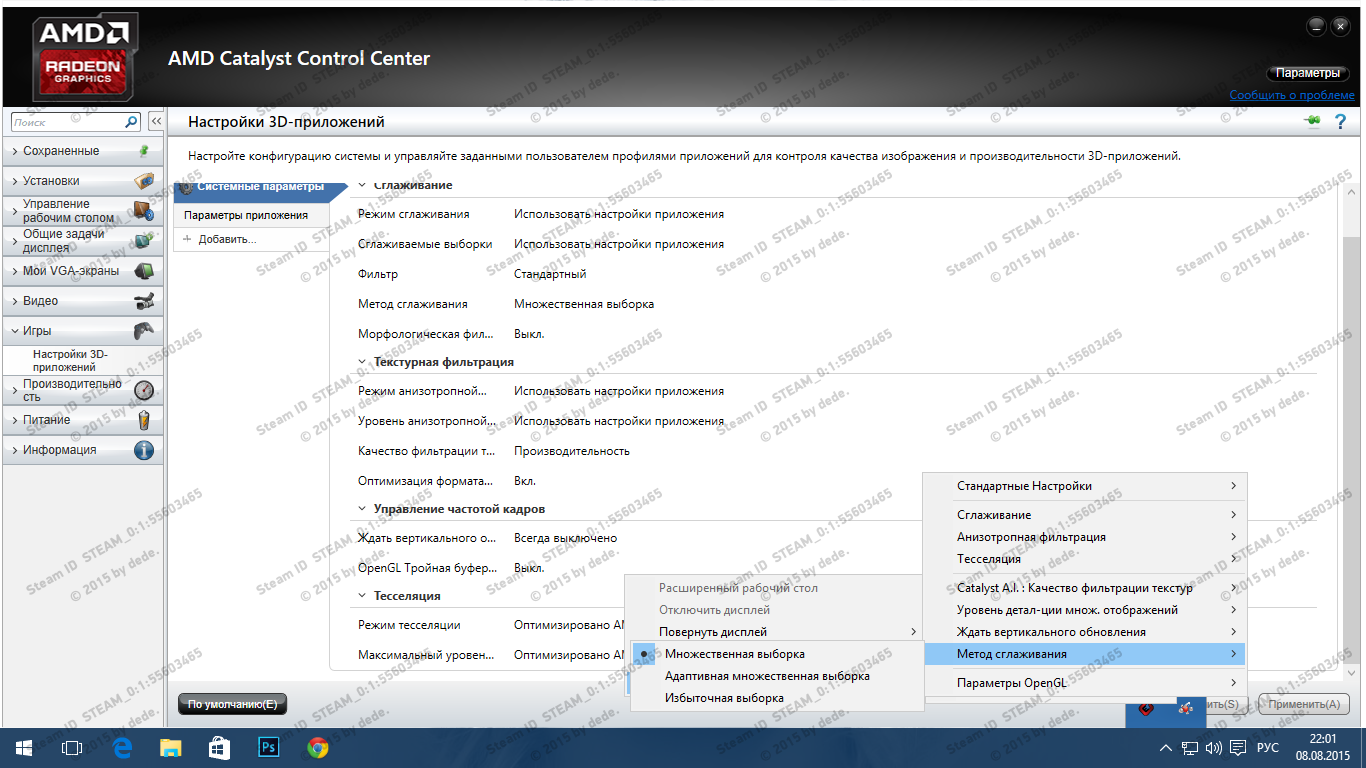
Task: Click the Параметры button in the header
Action: tap(1307, 73)
